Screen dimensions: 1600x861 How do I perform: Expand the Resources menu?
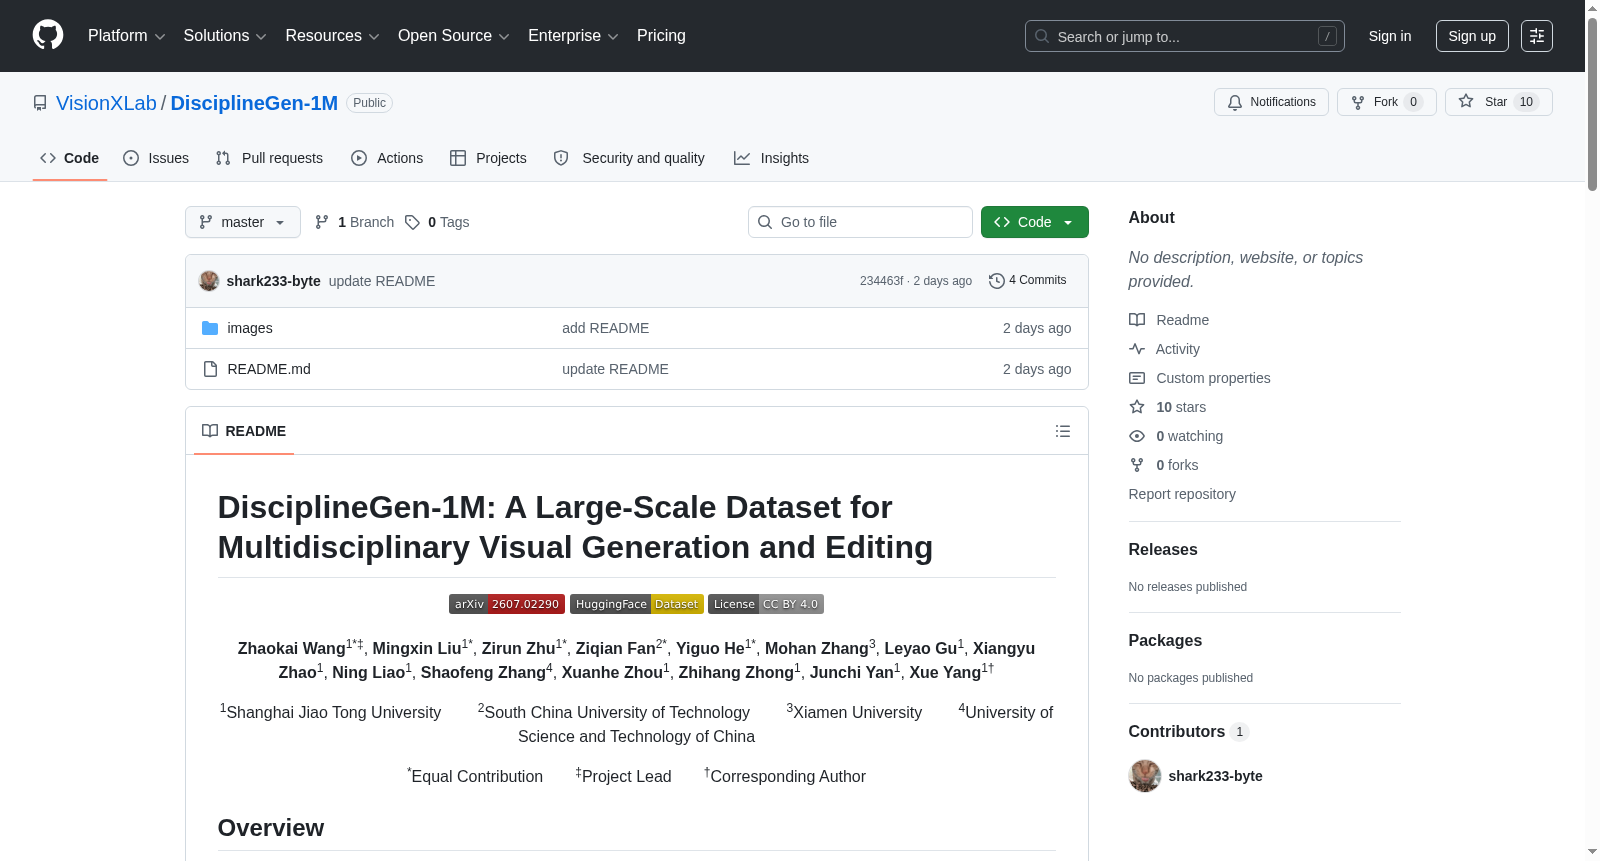332,36
